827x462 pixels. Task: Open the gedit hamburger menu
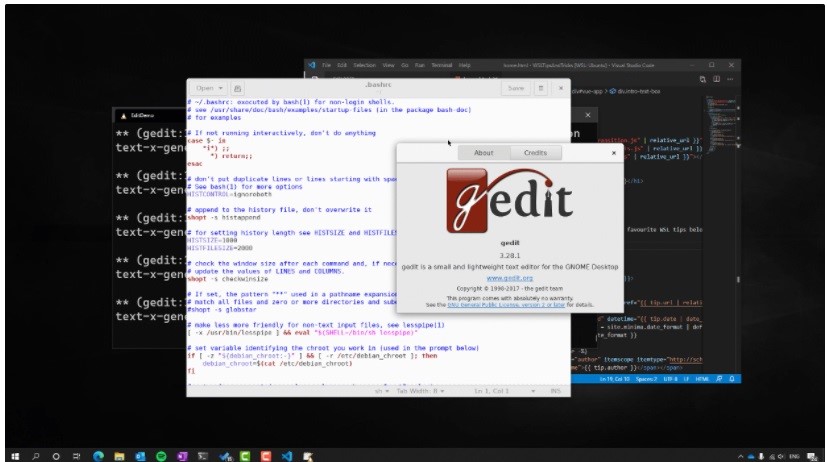coord(540,88)
